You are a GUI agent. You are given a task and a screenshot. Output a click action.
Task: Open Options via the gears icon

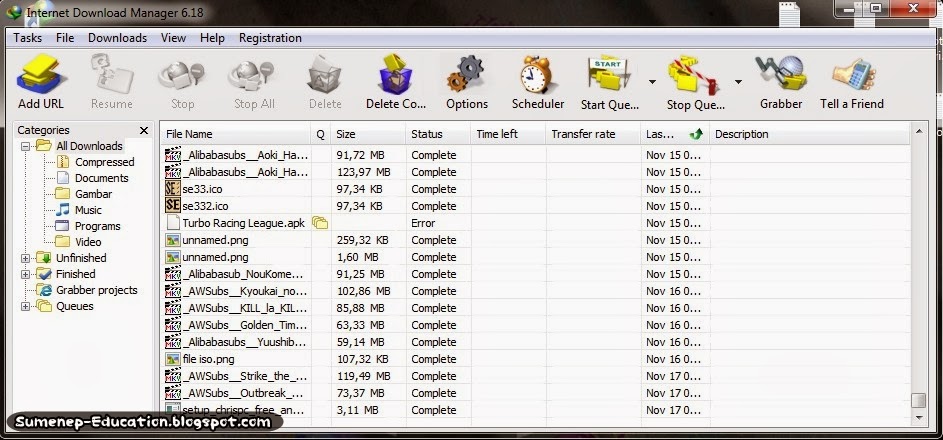466,73
